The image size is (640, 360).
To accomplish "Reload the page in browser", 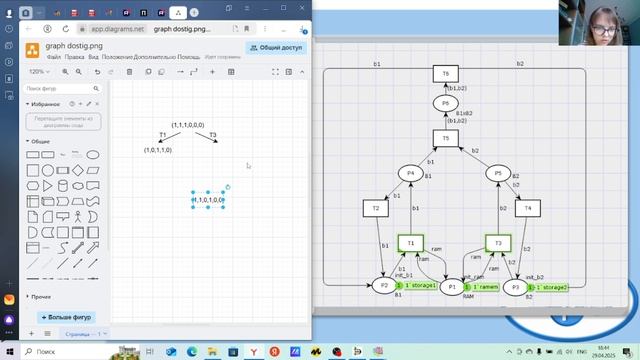I will point(66,29).
